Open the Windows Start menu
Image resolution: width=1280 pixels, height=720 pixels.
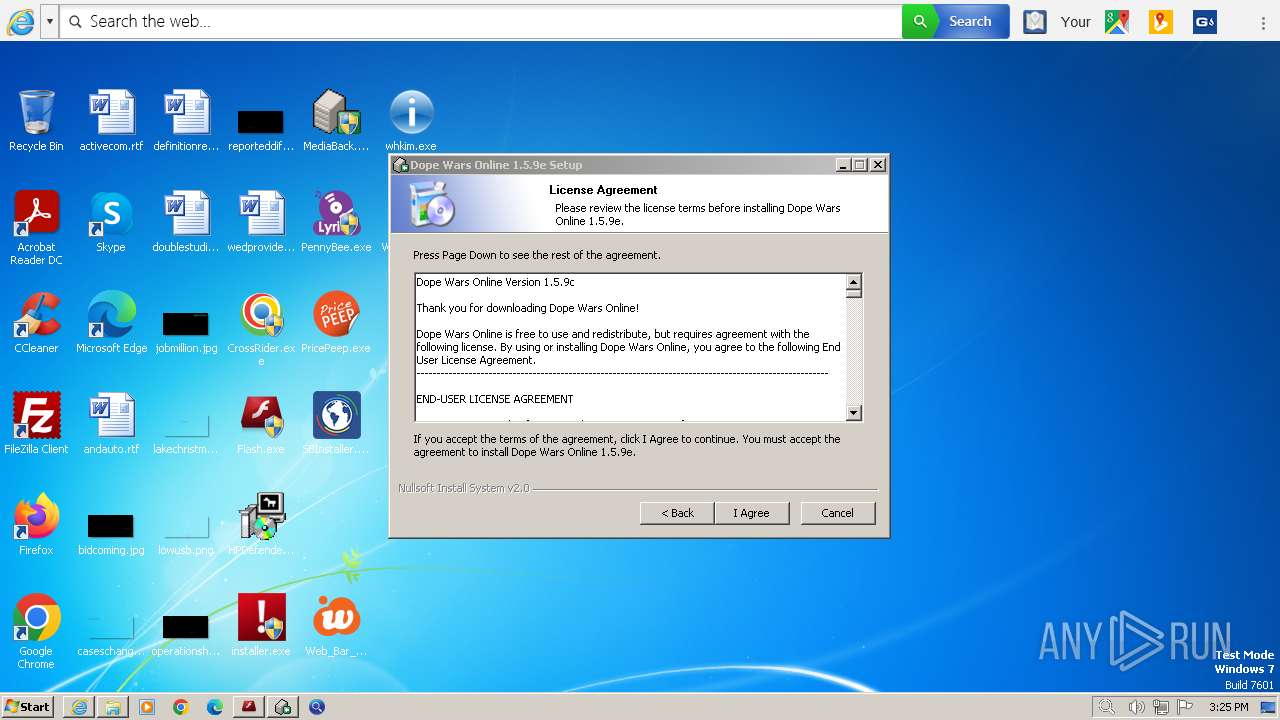coord(27,707)
